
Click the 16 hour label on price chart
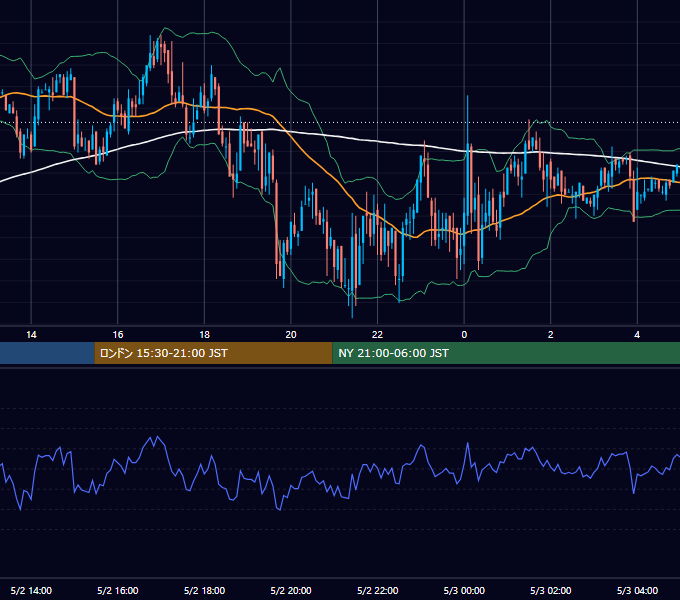coord(118,335)
